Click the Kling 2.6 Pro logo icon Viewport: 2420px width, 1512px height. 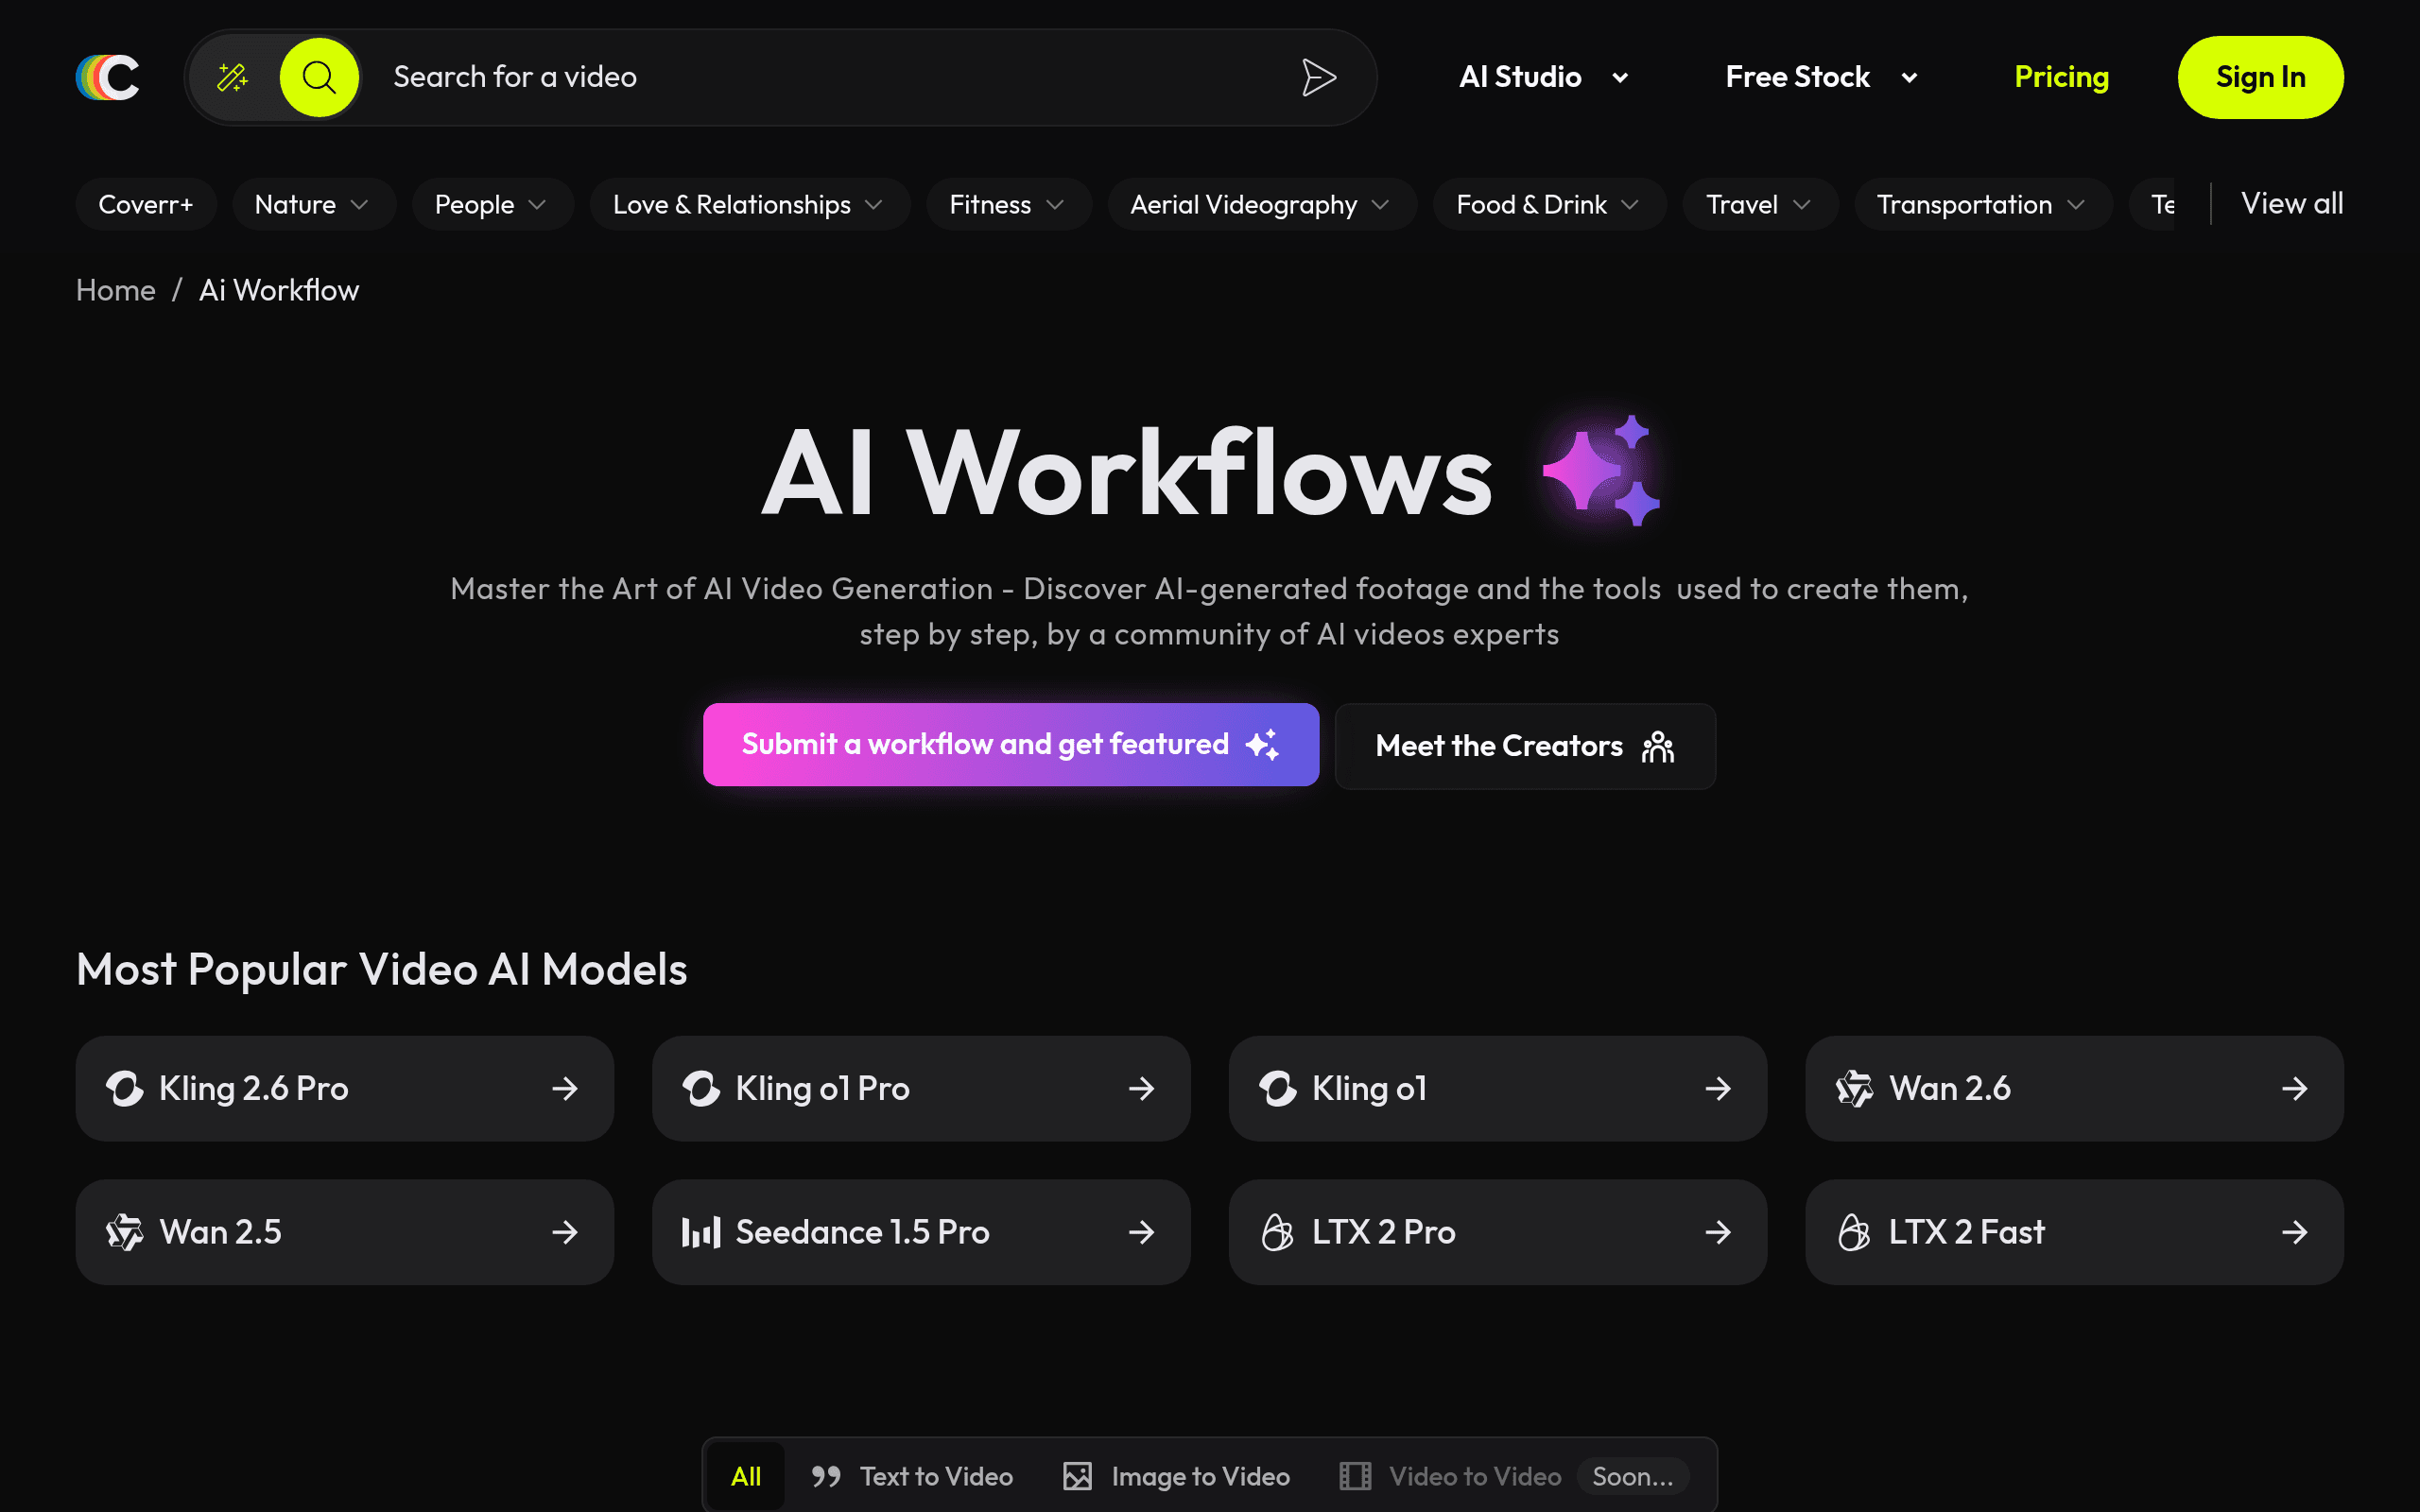coord(125,1088)
